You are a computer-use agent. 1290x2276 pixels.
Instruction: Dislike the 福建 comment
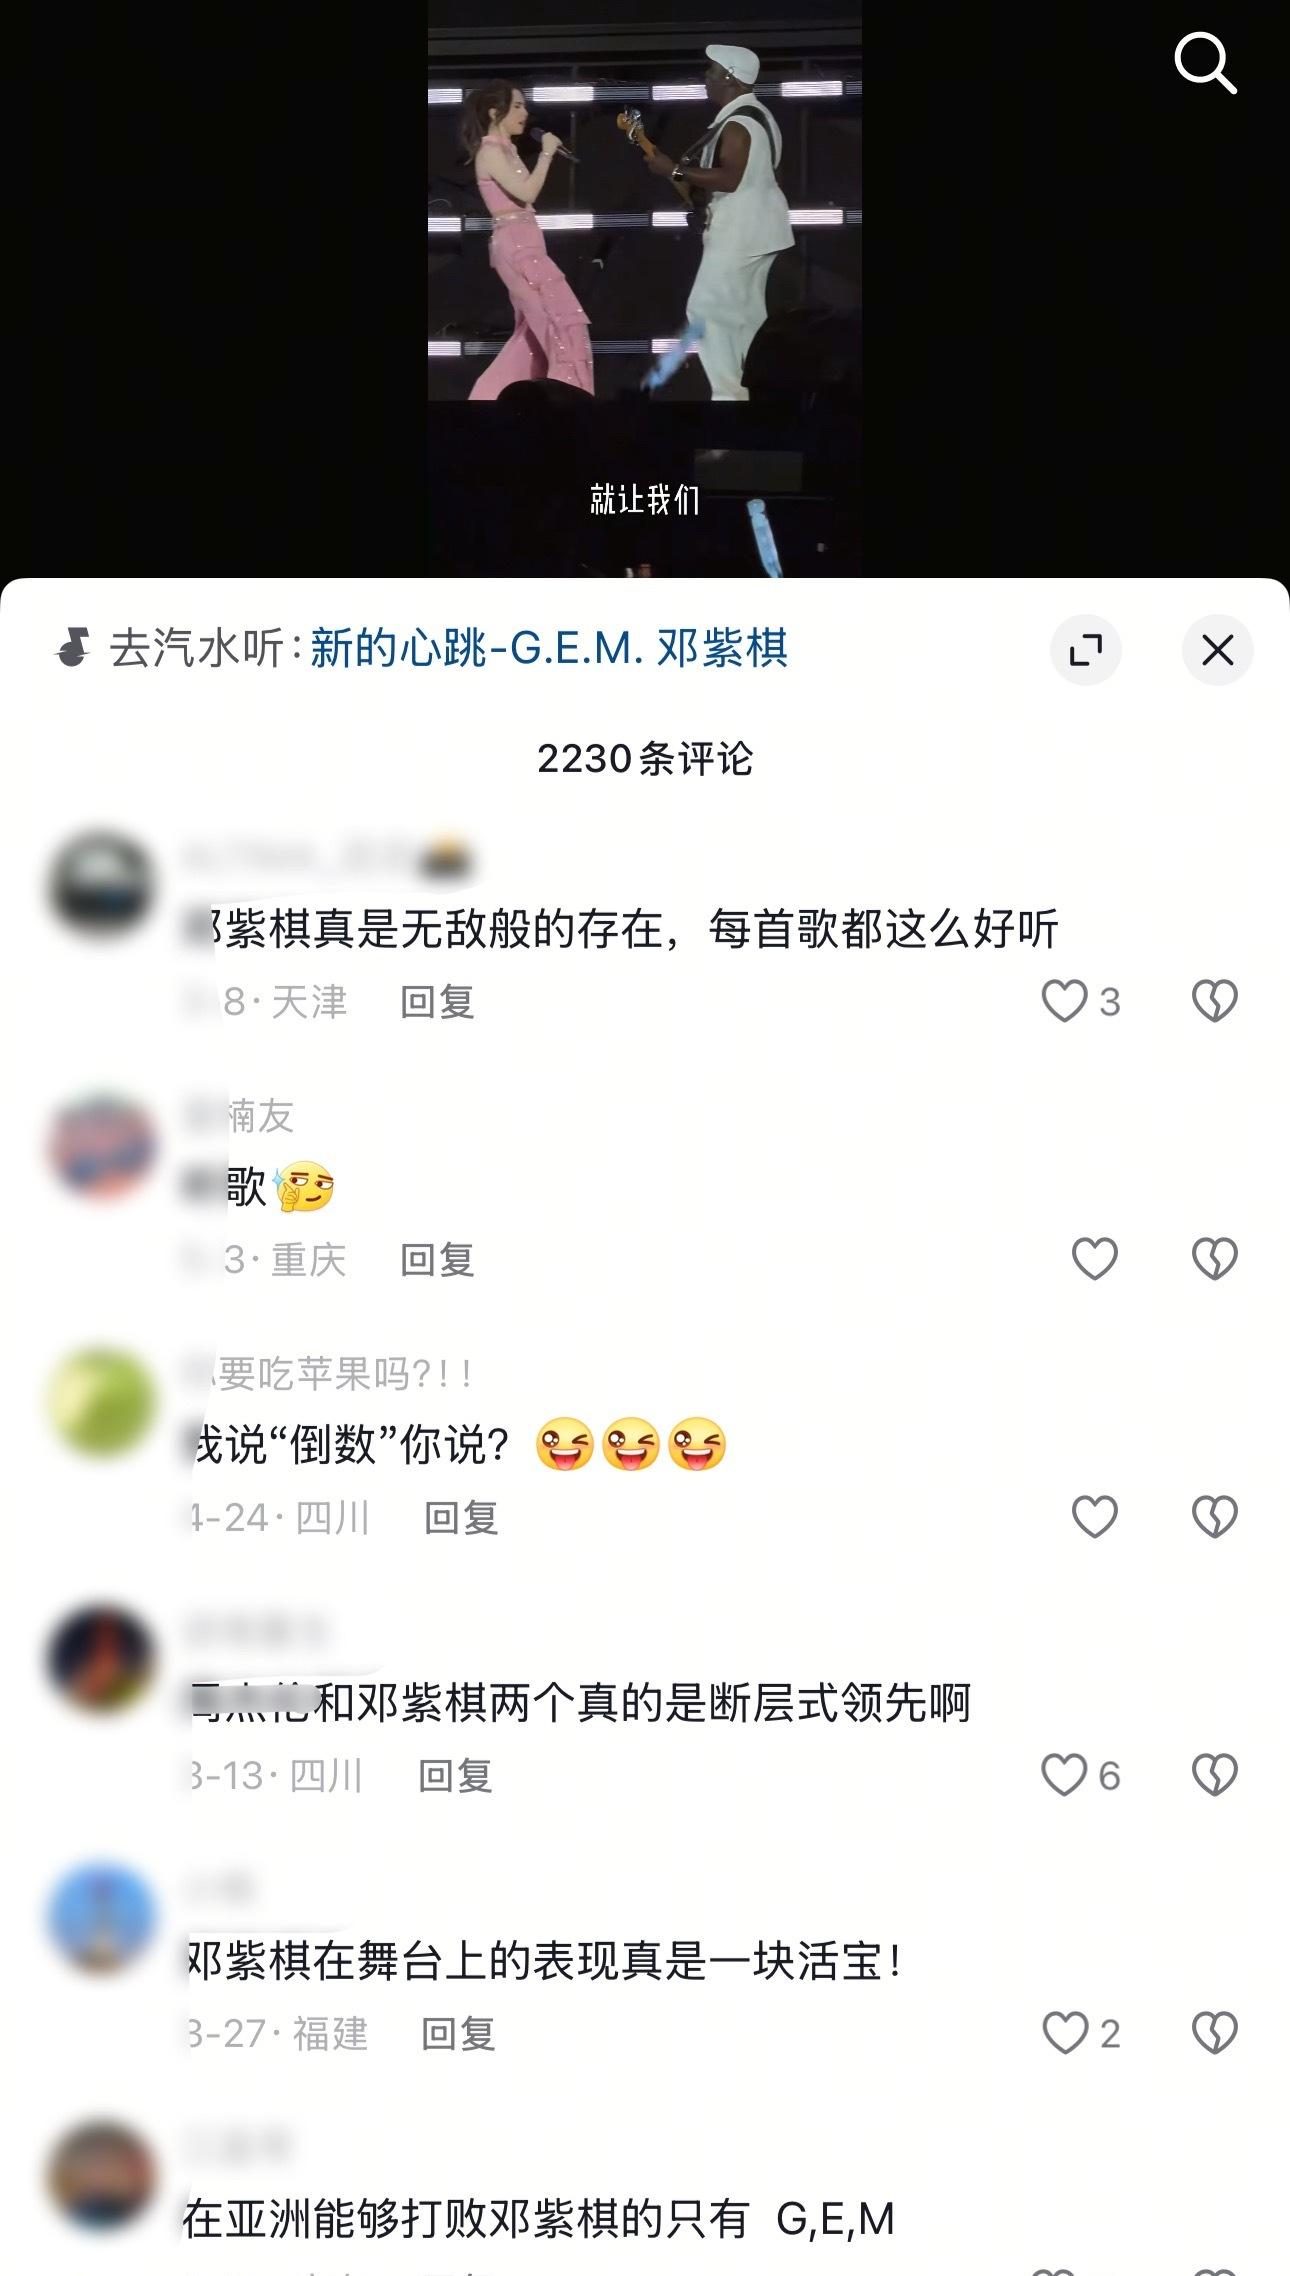tap(1215, 2033)
